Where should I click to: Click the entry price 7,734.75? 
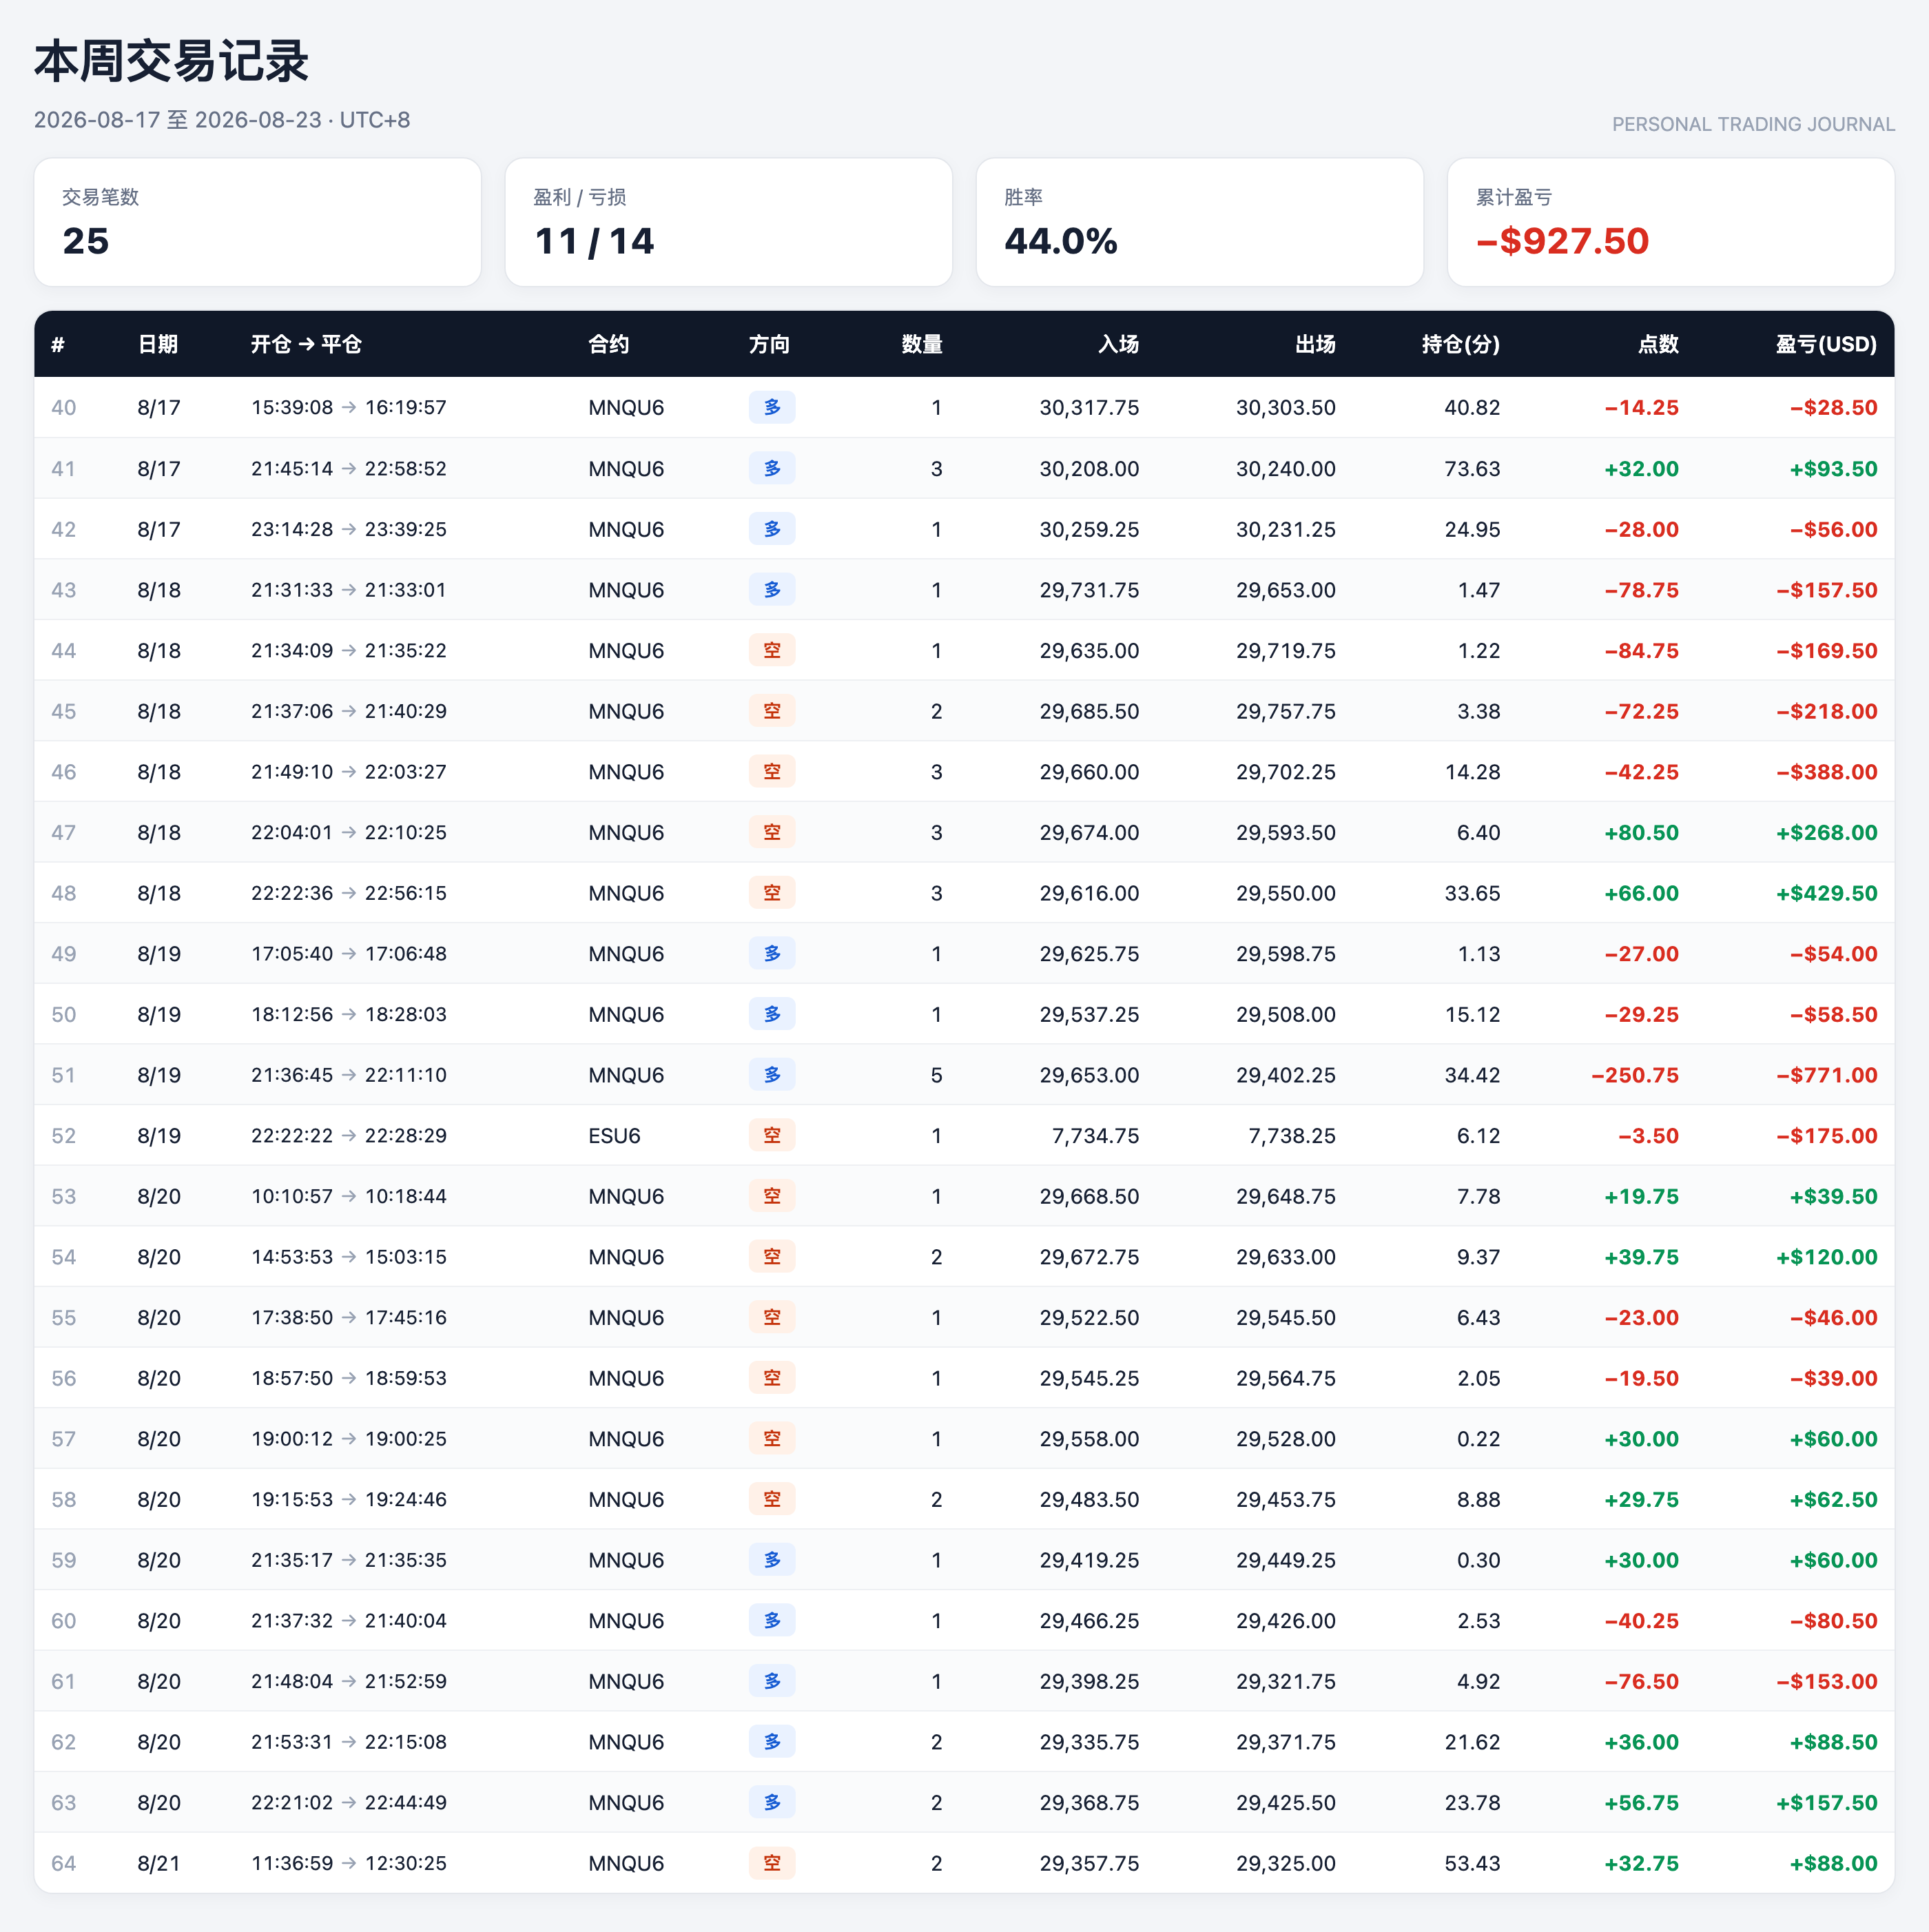click(1095, 1136)
